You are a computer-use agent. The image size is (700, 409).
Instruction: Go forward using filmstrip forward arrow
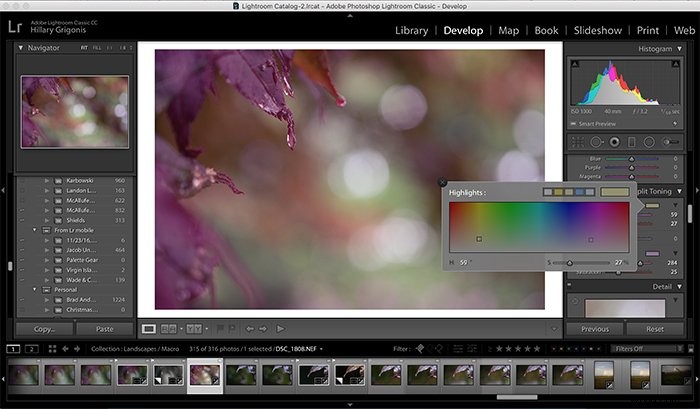pos(77,349)
